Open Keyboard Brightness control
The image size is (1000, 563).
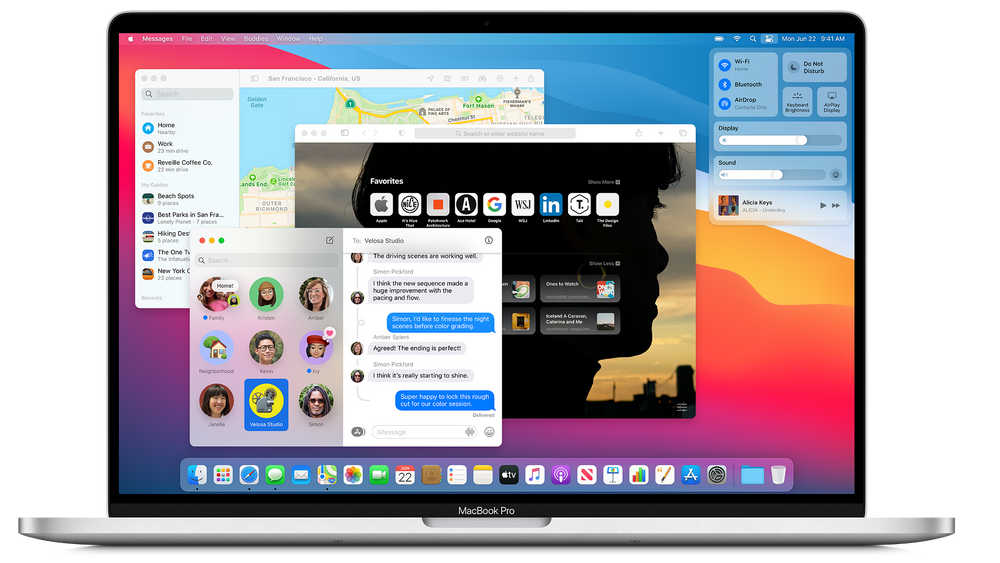[797, 102]
